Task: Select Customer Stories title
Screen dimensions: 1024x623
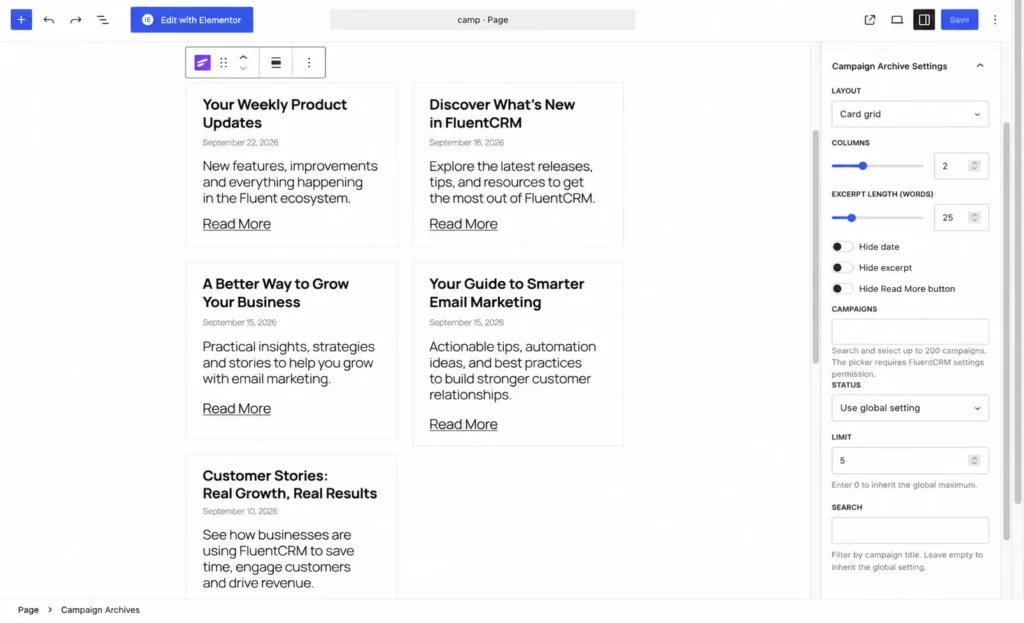Action: point(289,484)
